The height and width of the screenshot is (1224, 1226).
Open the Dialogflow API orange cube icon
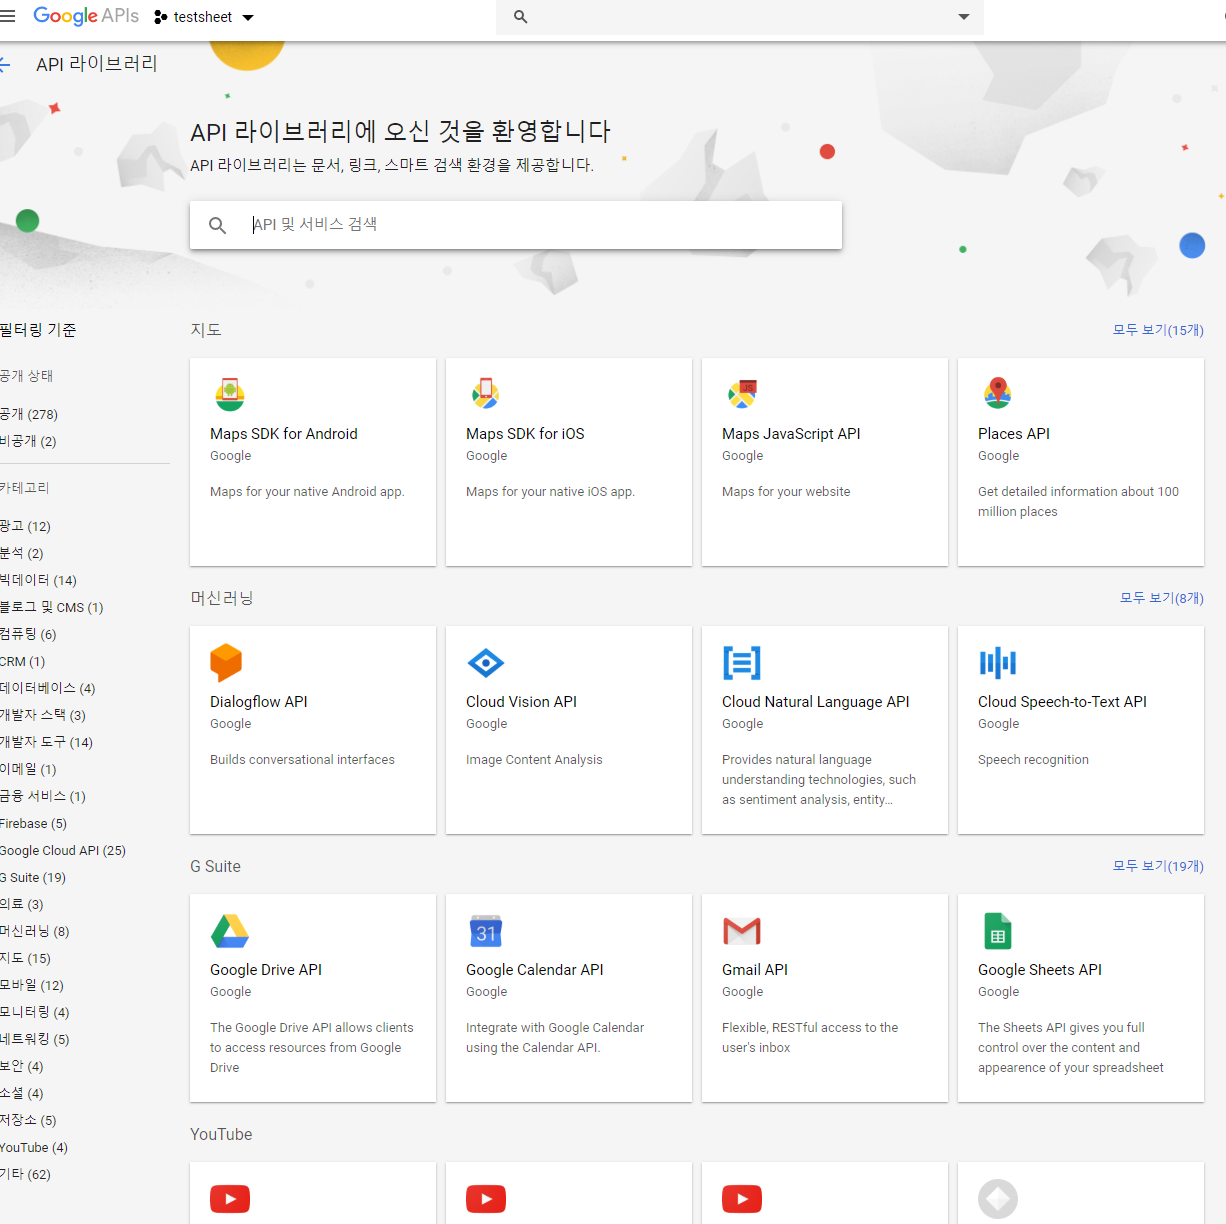[x=226, y=662]
